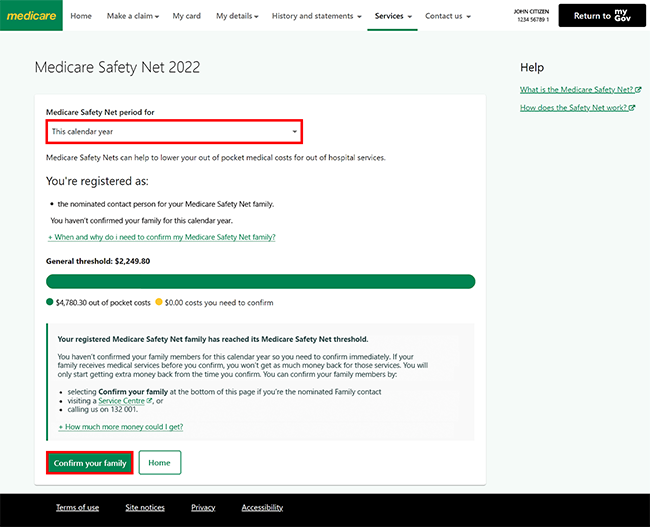The height and width of the screenshot is (527, 650).
Task: Select the Help sidebar heading
Action: click(532, 67)
